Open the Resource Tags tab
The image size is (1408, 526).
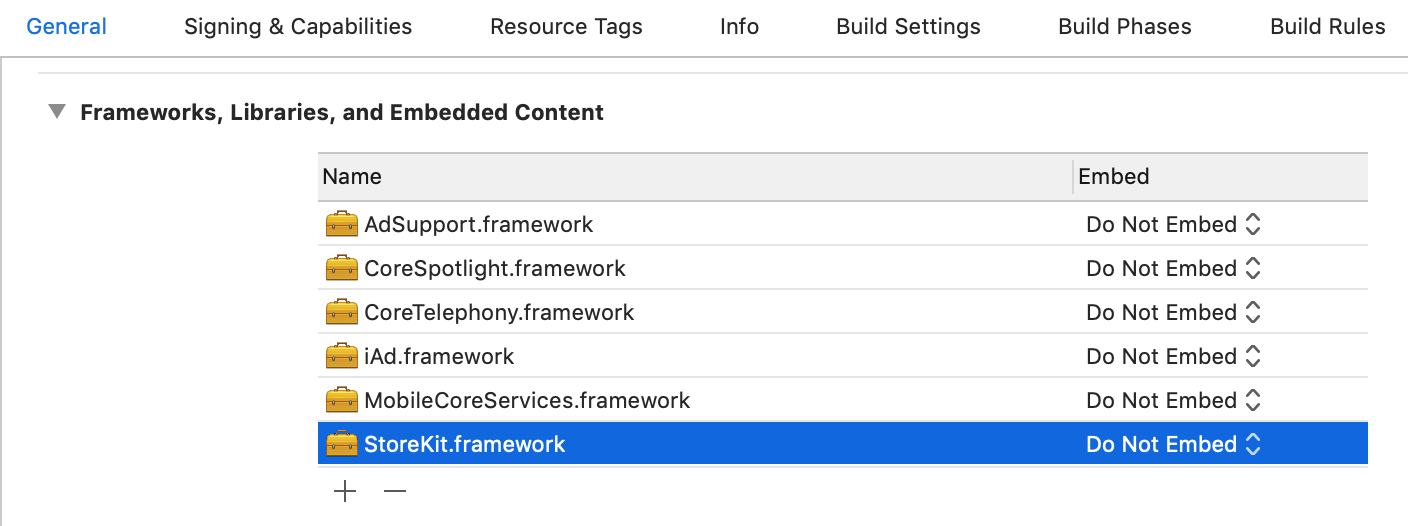point(566,27)
